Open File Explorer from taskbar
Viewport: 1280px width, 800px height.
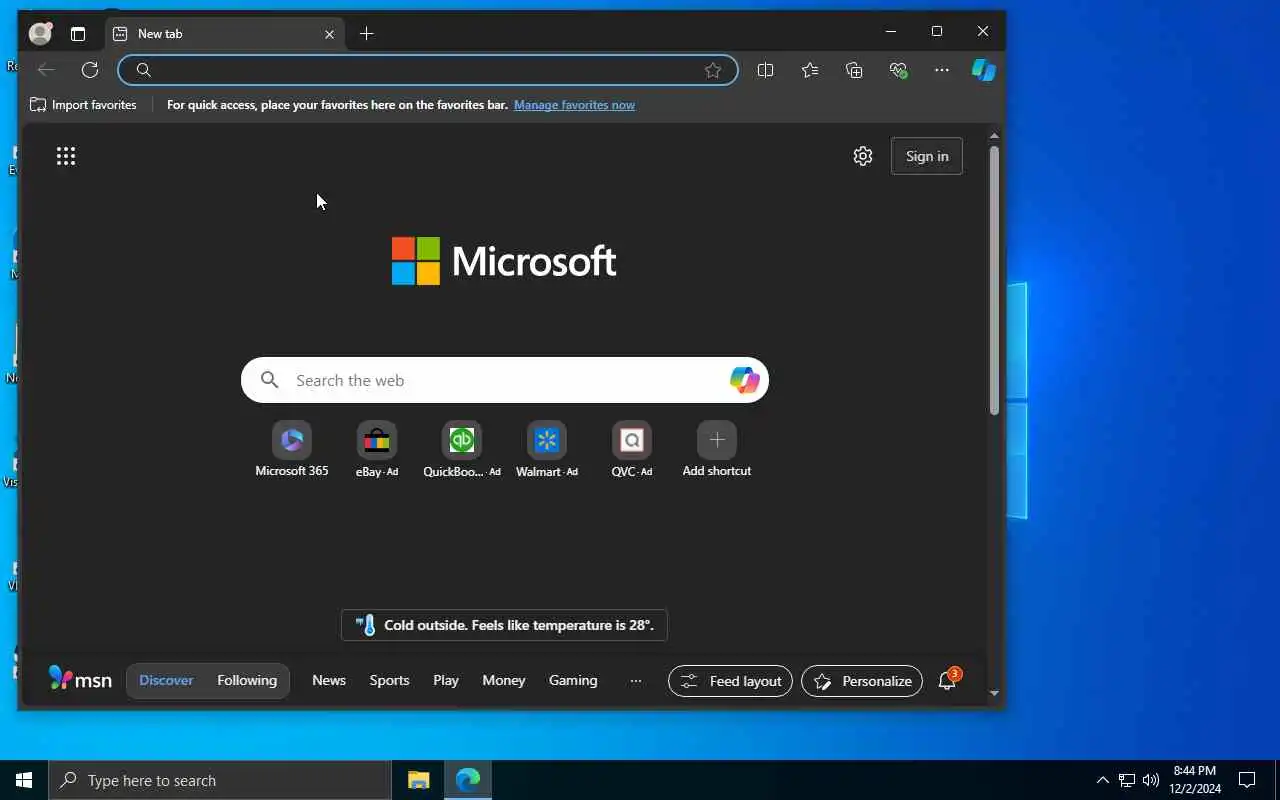point(418,780)
